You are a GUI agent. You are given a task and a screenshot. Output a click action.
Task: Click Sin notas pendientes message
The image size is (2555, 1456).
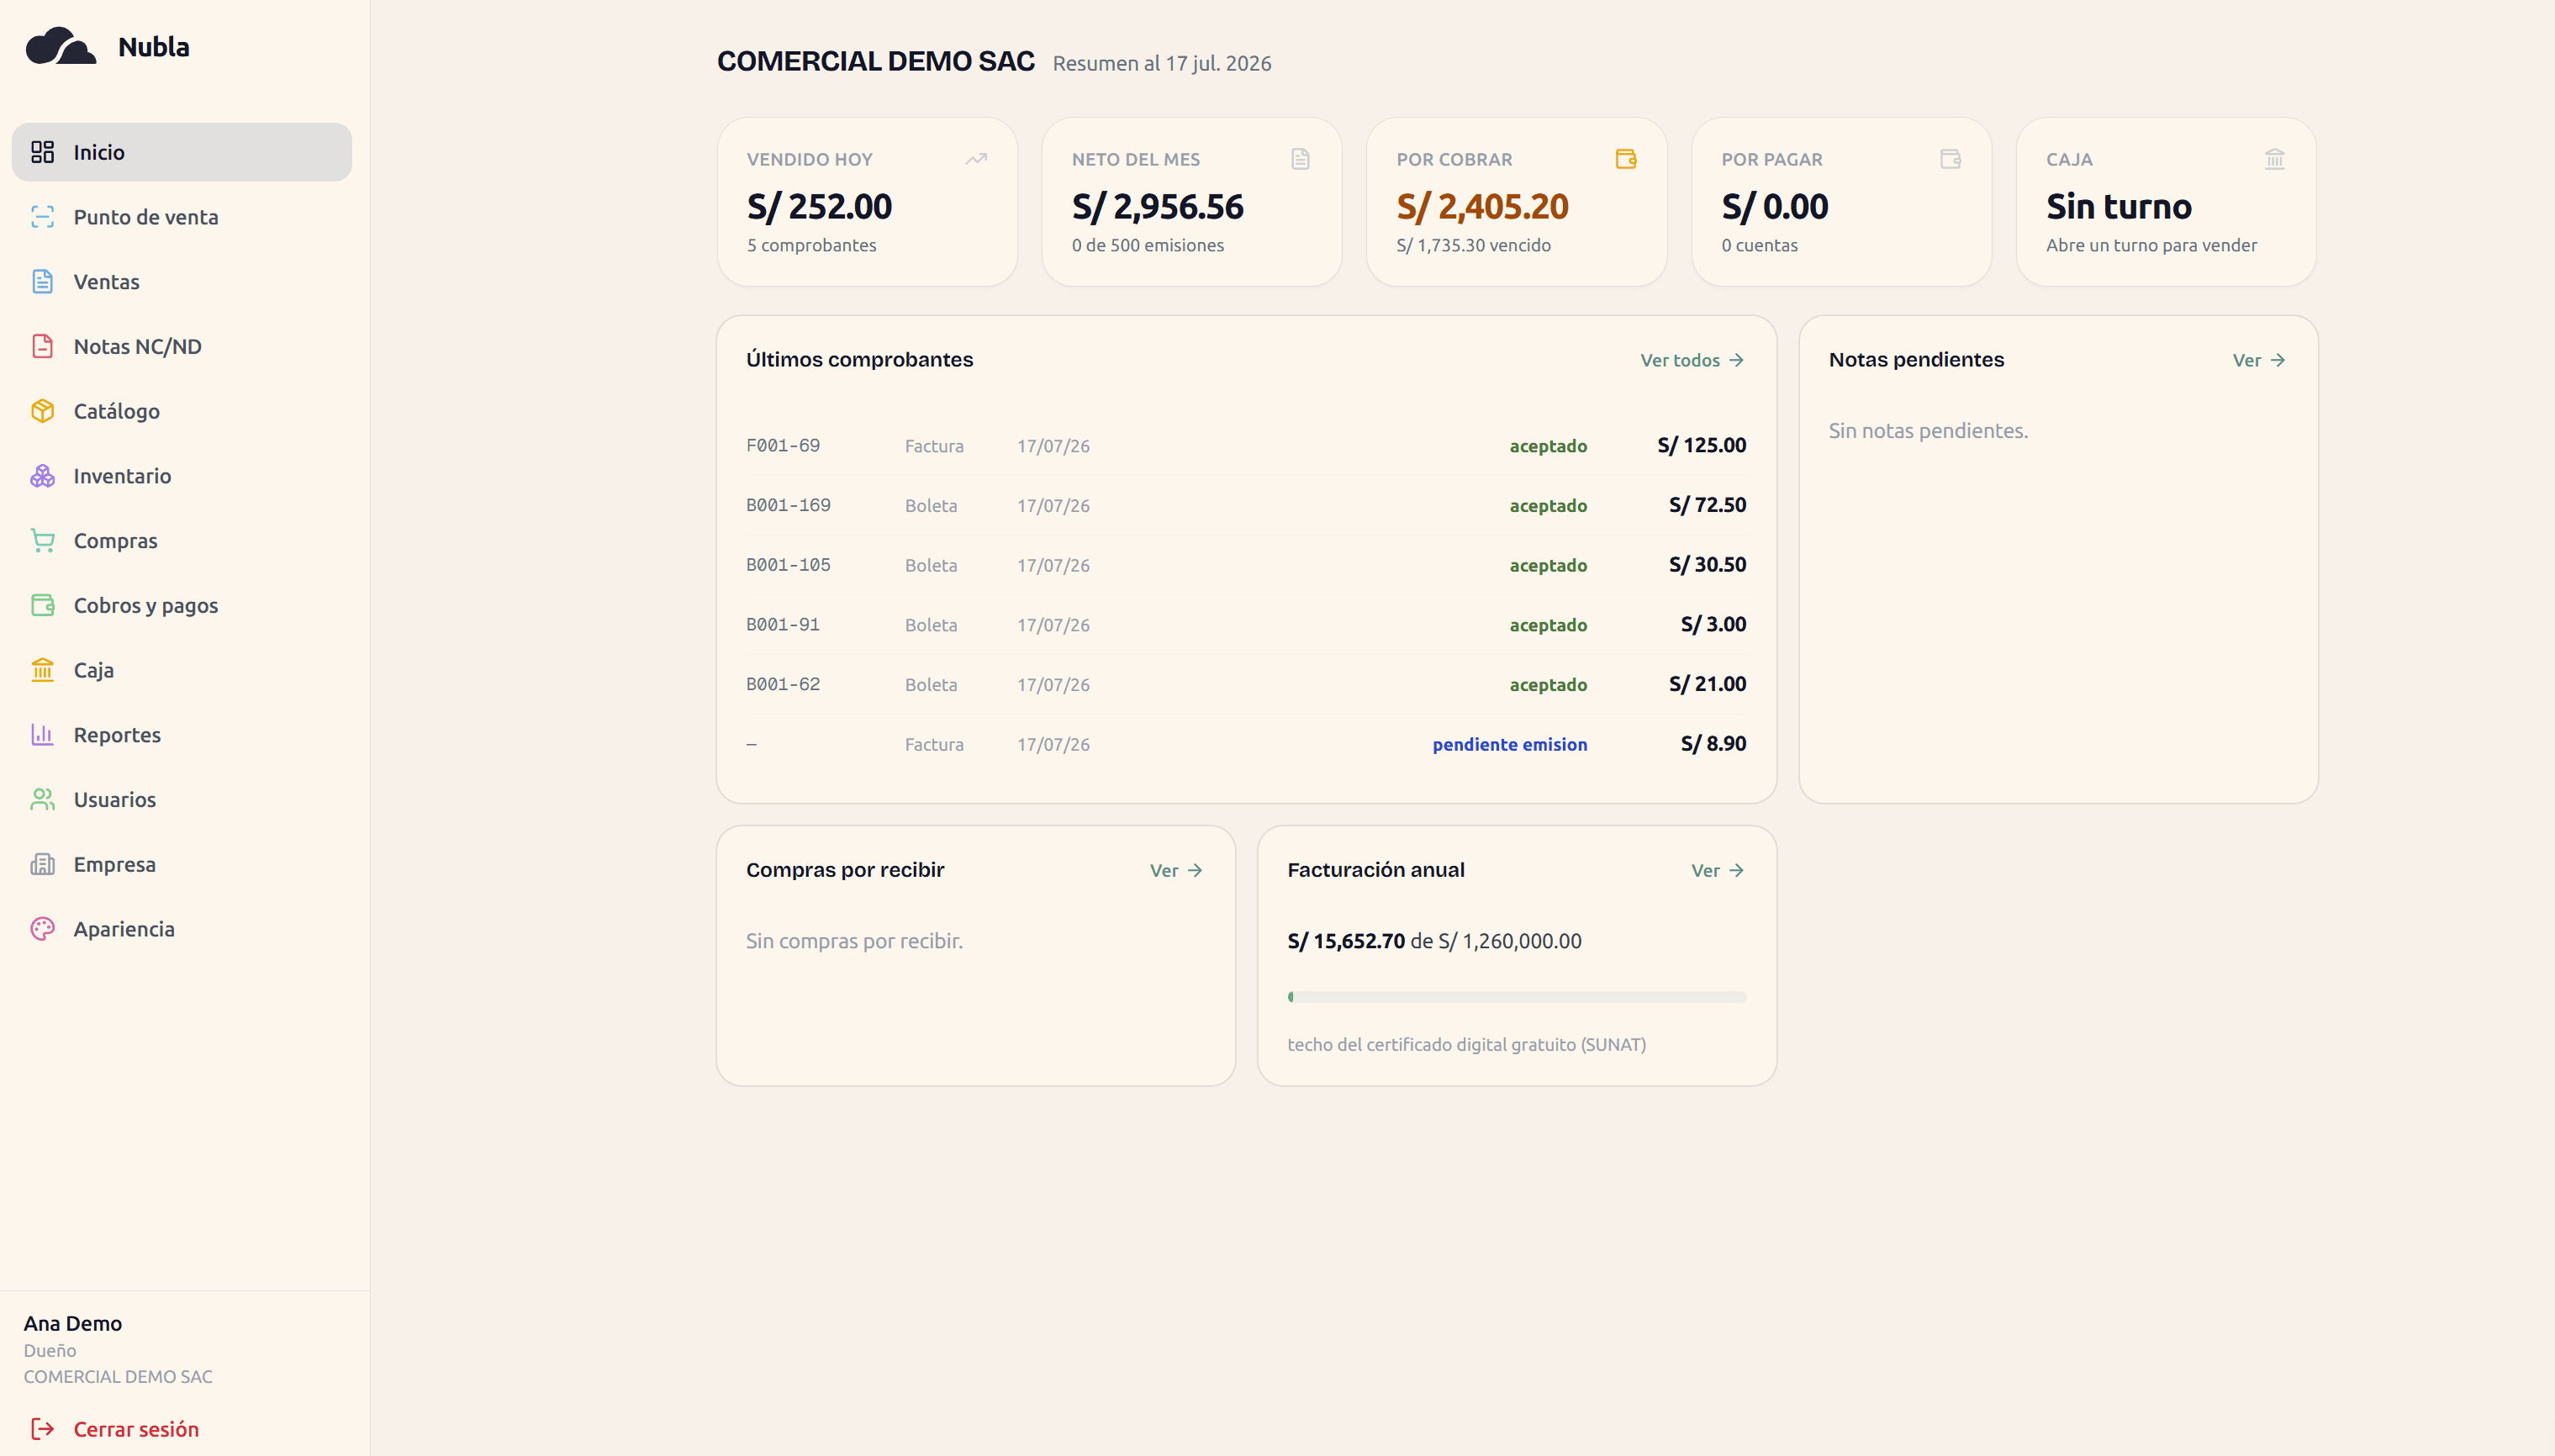pyautogui.click(x=1928, y=431)
